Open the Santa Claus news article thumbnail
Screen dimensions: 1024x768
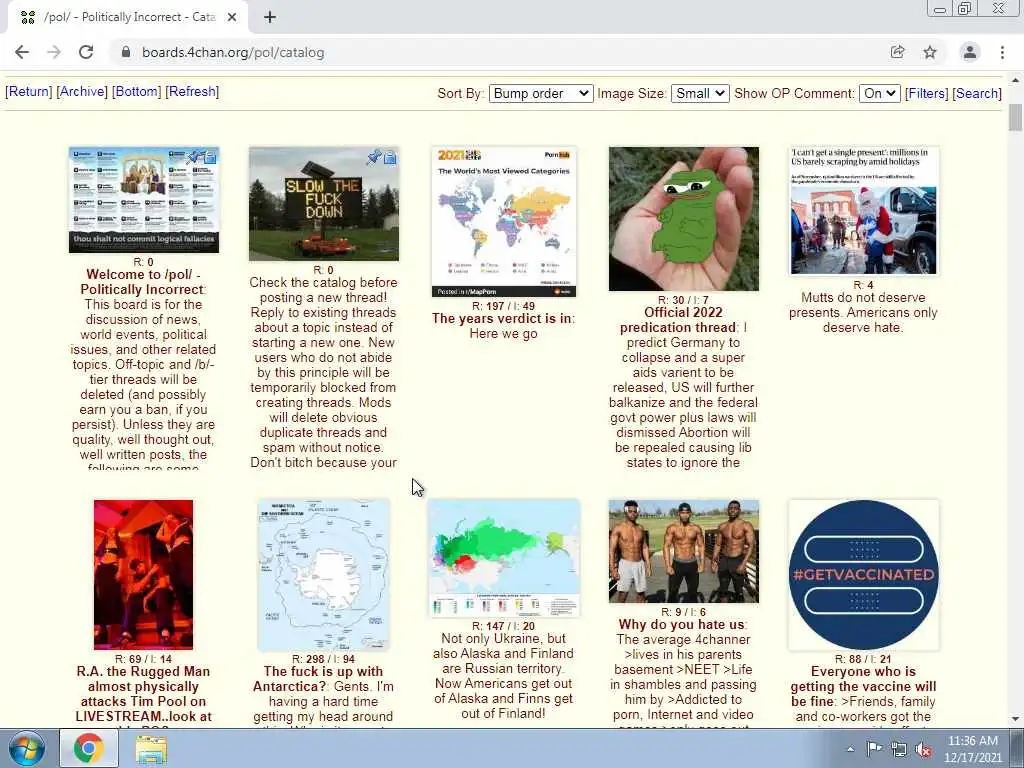863,210
